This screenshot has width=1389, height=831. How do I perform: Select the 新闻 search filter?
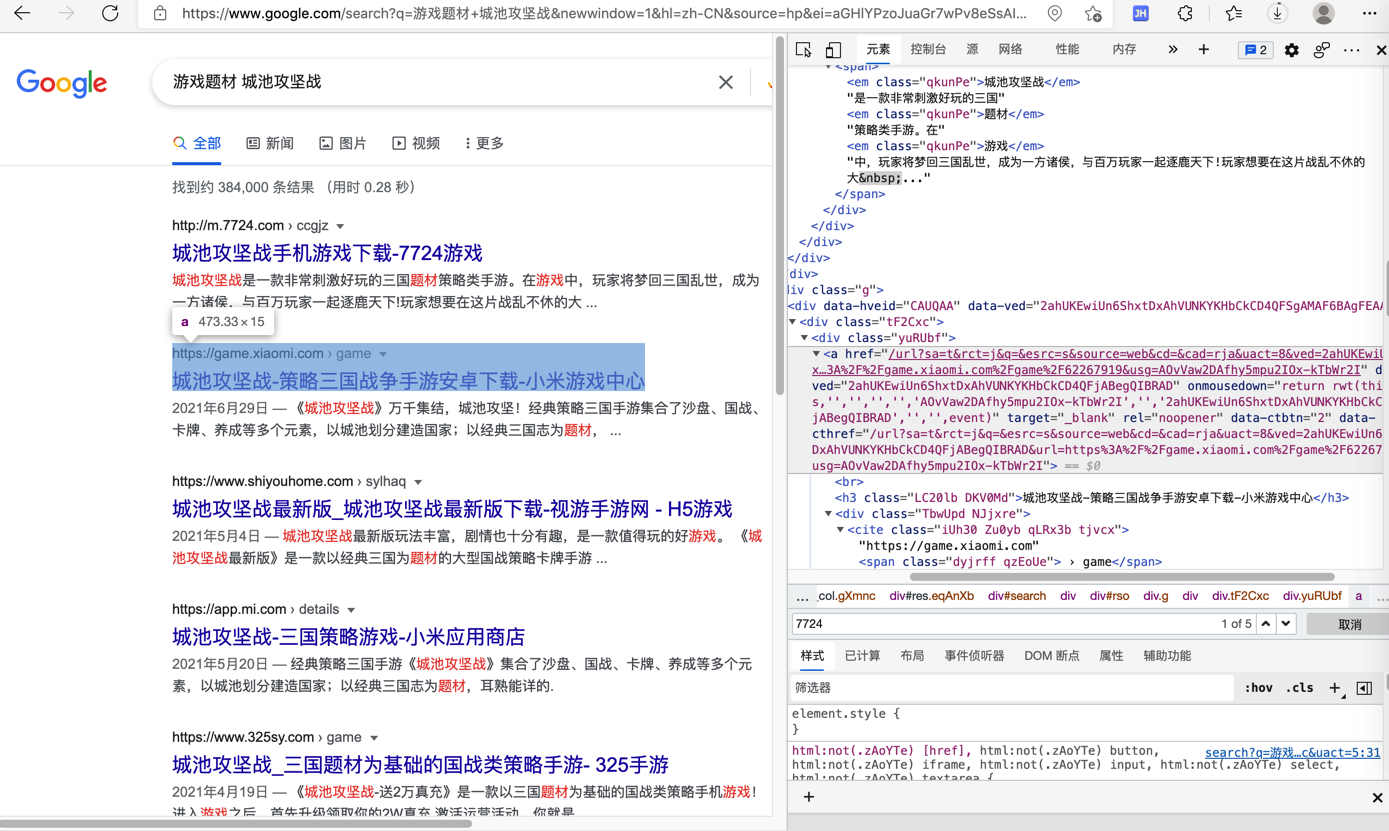(x=270, y=144)
